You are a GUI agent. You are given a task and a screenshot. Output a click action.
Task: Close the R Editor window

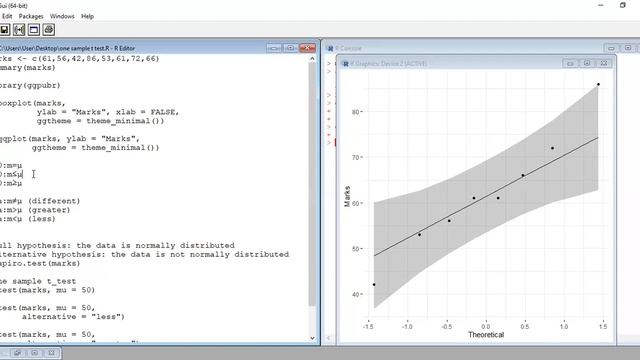(307, 48)
